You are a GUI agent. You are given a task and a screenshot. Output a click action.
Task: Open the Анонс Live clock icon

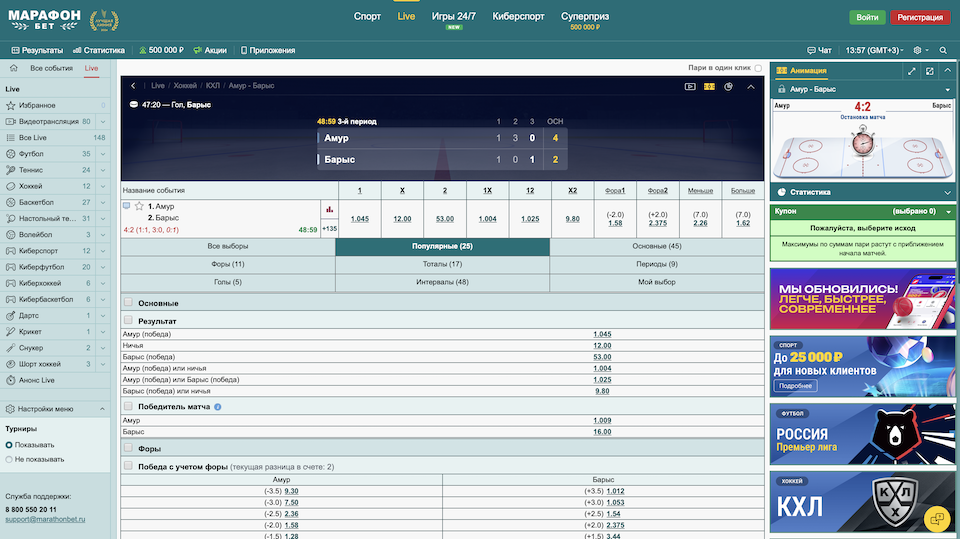pos(10,380)
